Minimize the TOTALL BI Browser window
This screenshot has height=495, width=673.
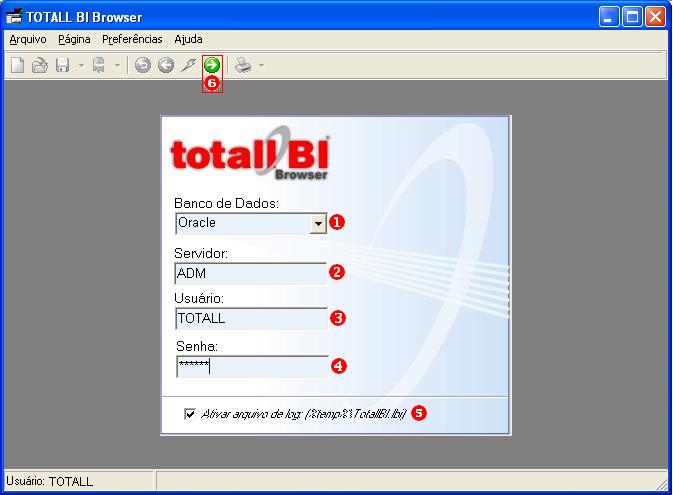pos(609,17)
